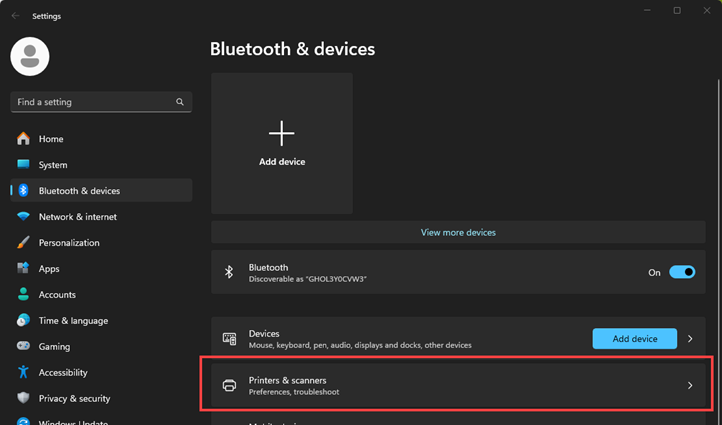The image size is (722, 425).
Task: Click the large Add device tile
Action: (x=282, y=143)
